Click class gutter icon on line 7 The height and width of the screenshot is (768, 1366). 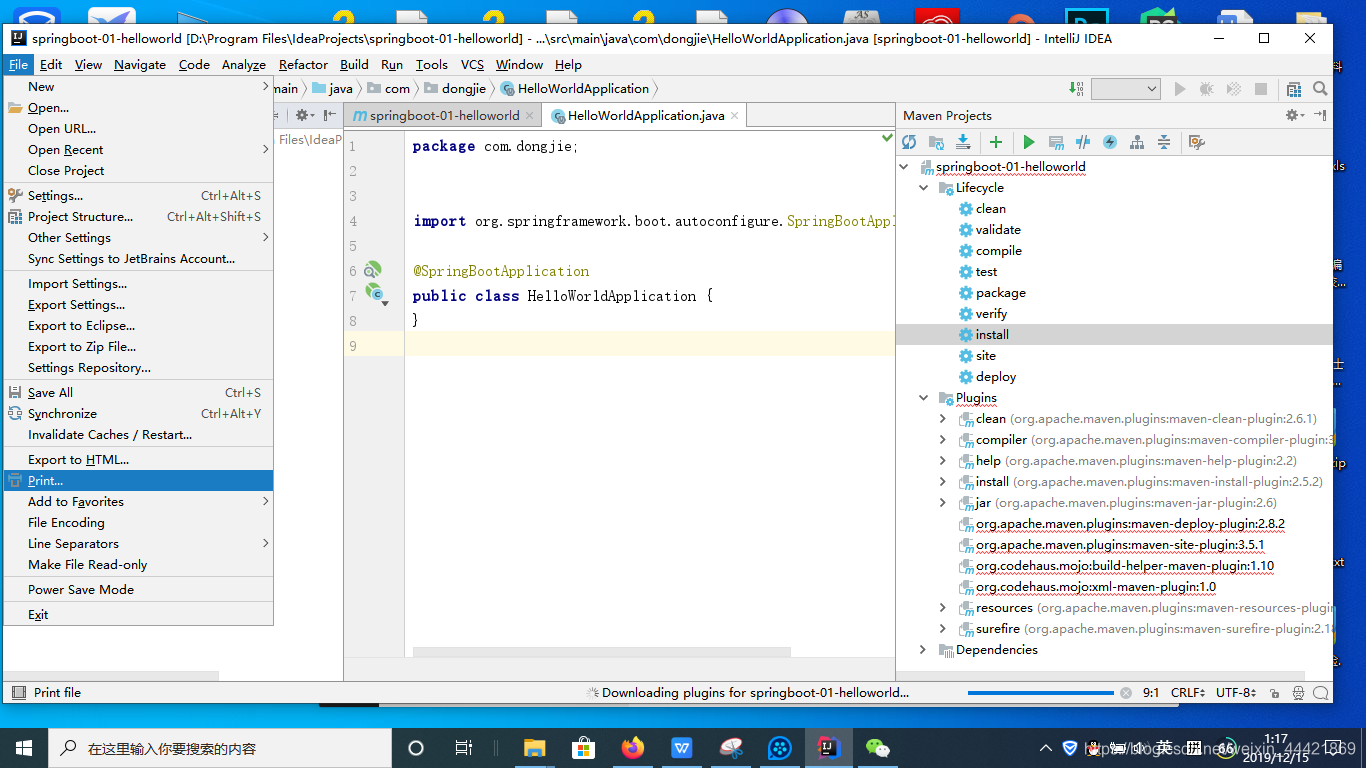[x=374, y=292]
